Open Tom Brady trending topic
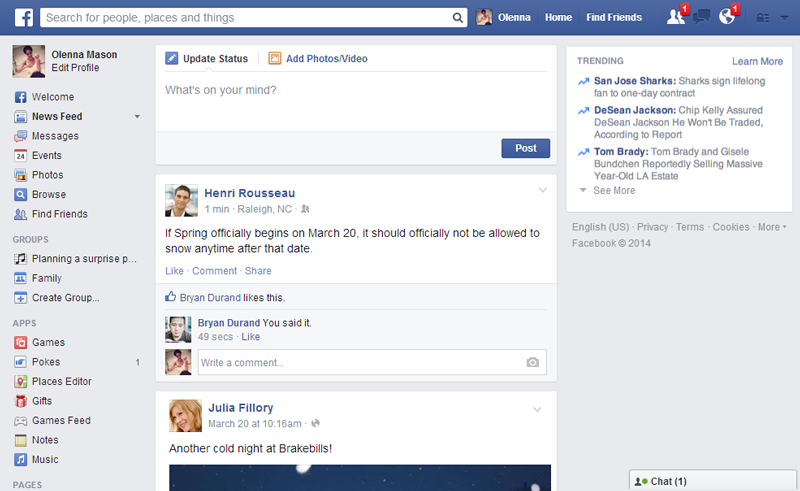The width and height of the screenshot is (800, 491). pyautogui.click(x=621, y=152)
